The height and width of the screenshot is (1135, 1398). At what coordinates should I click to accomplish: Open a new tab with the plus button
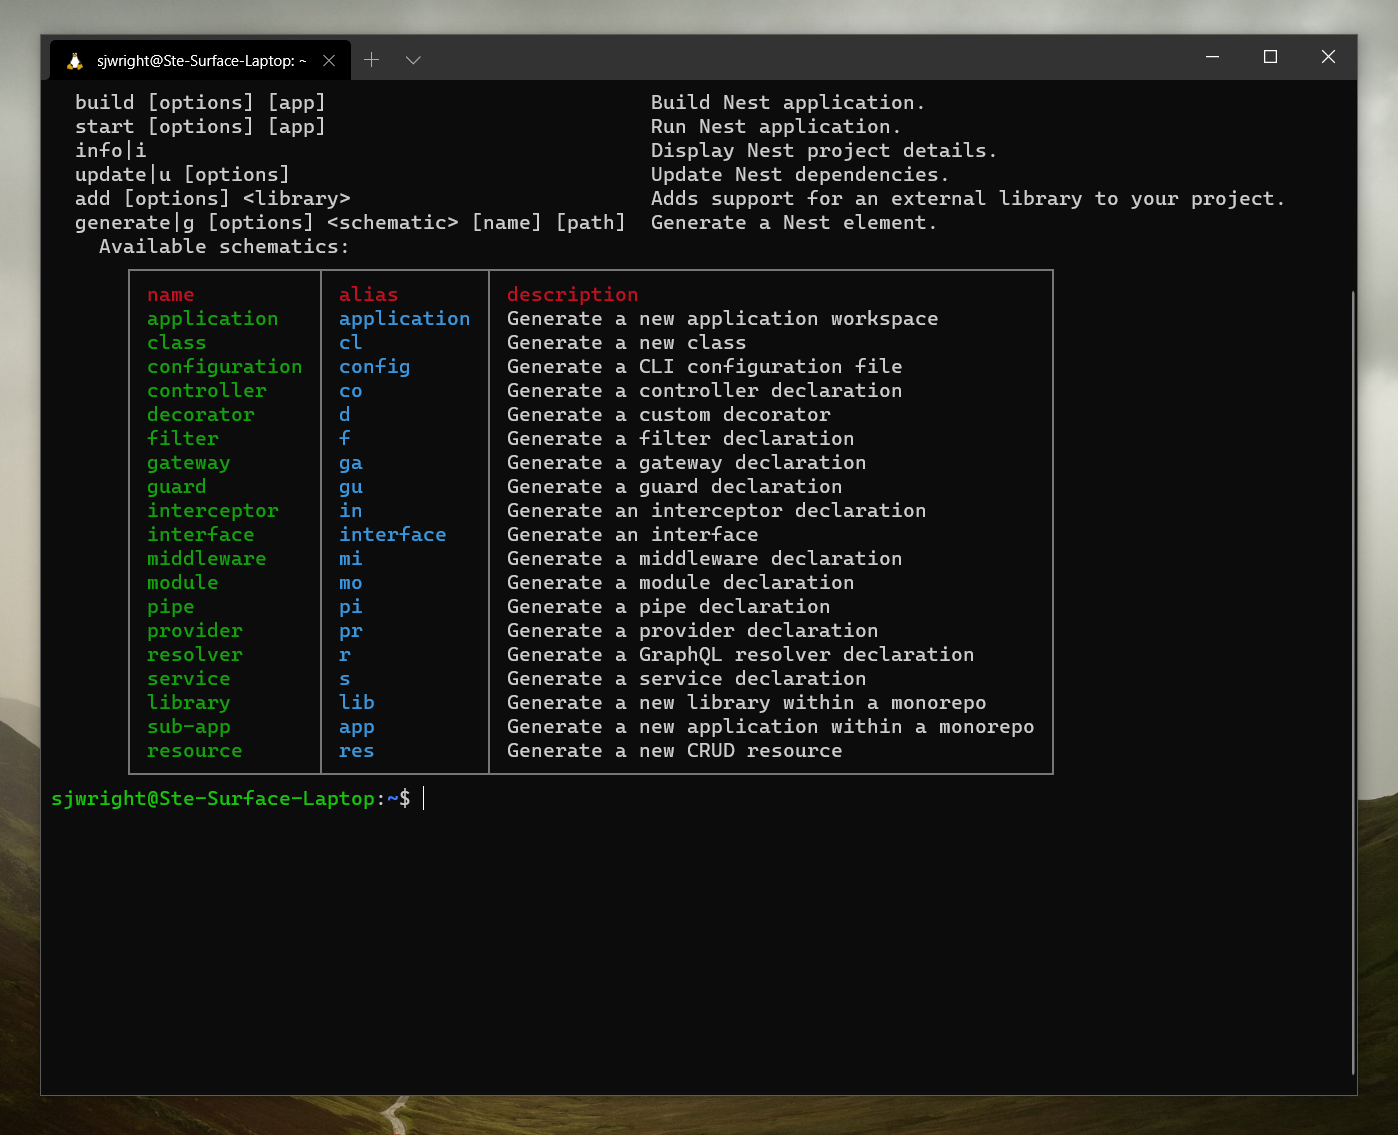[x=372, y=60]
